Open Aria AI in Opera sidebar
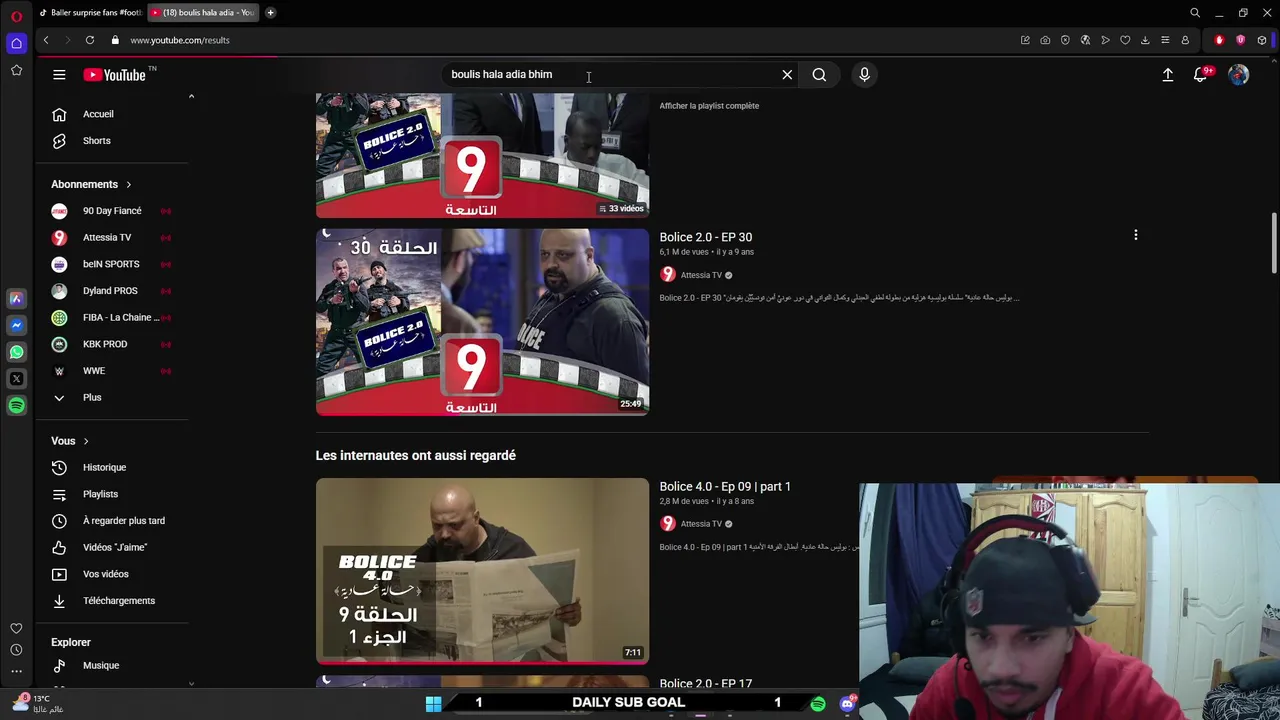 tap(16, 298)
